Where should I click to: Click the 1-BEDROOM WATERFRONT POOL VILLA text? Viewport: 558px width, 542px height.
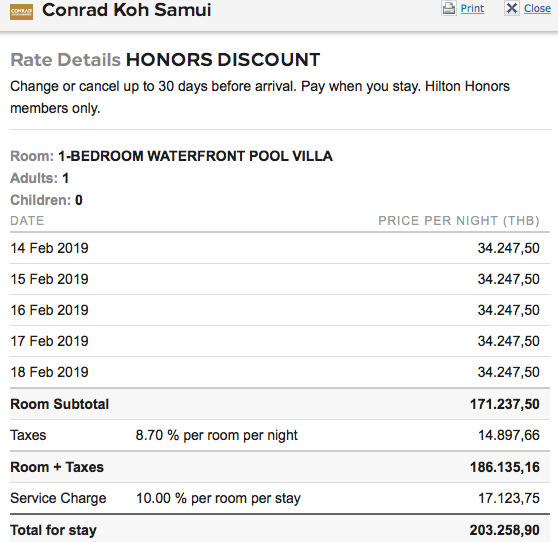click(x=195, y=156)
